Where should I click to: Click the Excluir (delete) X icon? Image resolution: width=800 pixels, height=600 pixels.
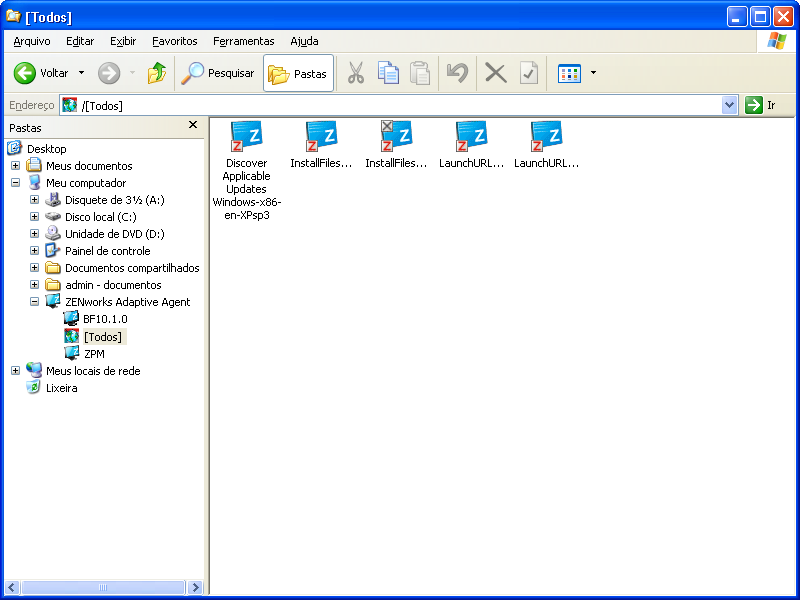pos(494,72)
